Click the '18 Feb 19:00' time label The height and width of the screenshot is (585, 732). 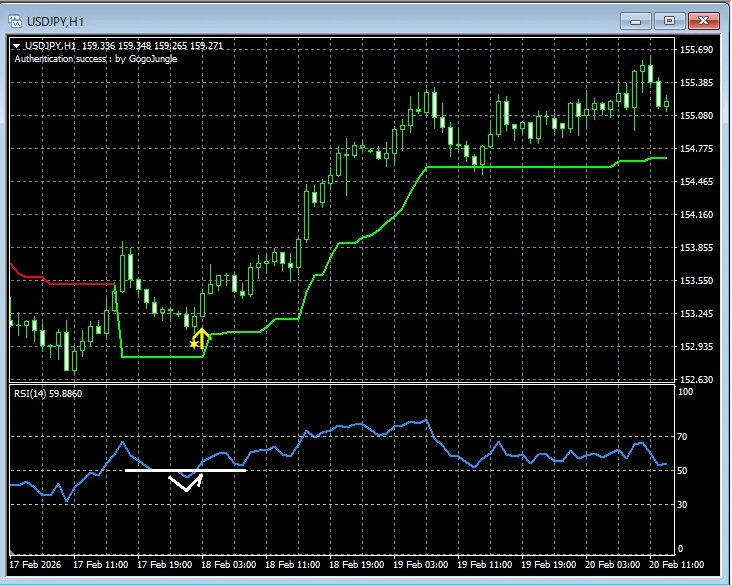click(x=356, y=564)
